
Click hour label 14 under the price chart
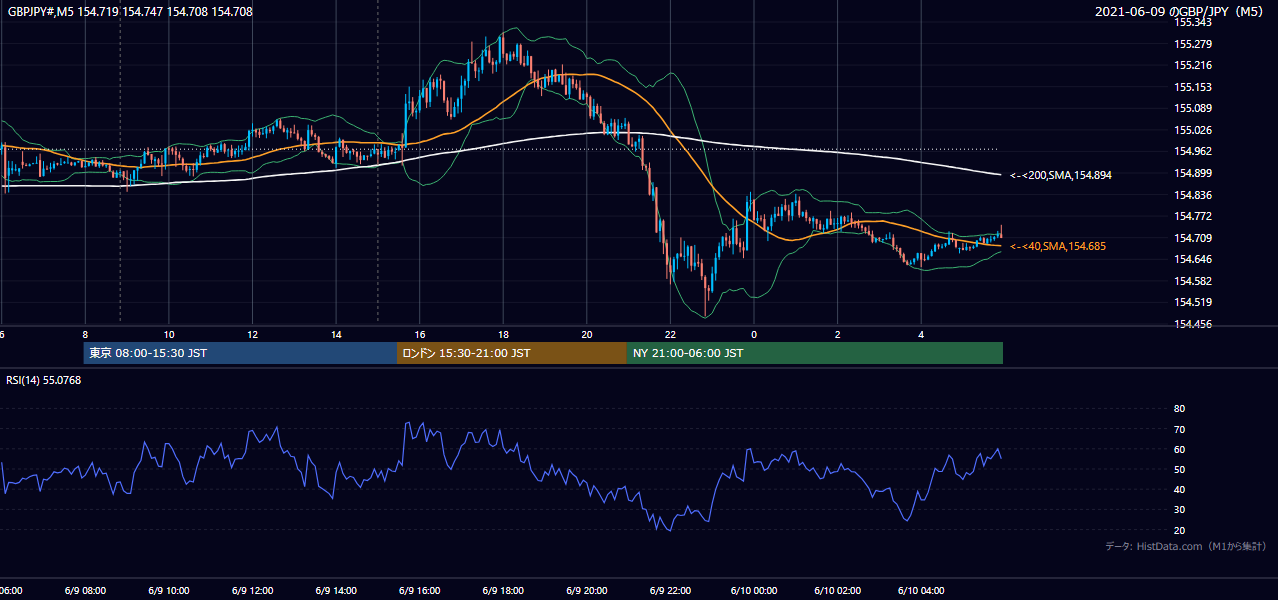click(336, 334)
